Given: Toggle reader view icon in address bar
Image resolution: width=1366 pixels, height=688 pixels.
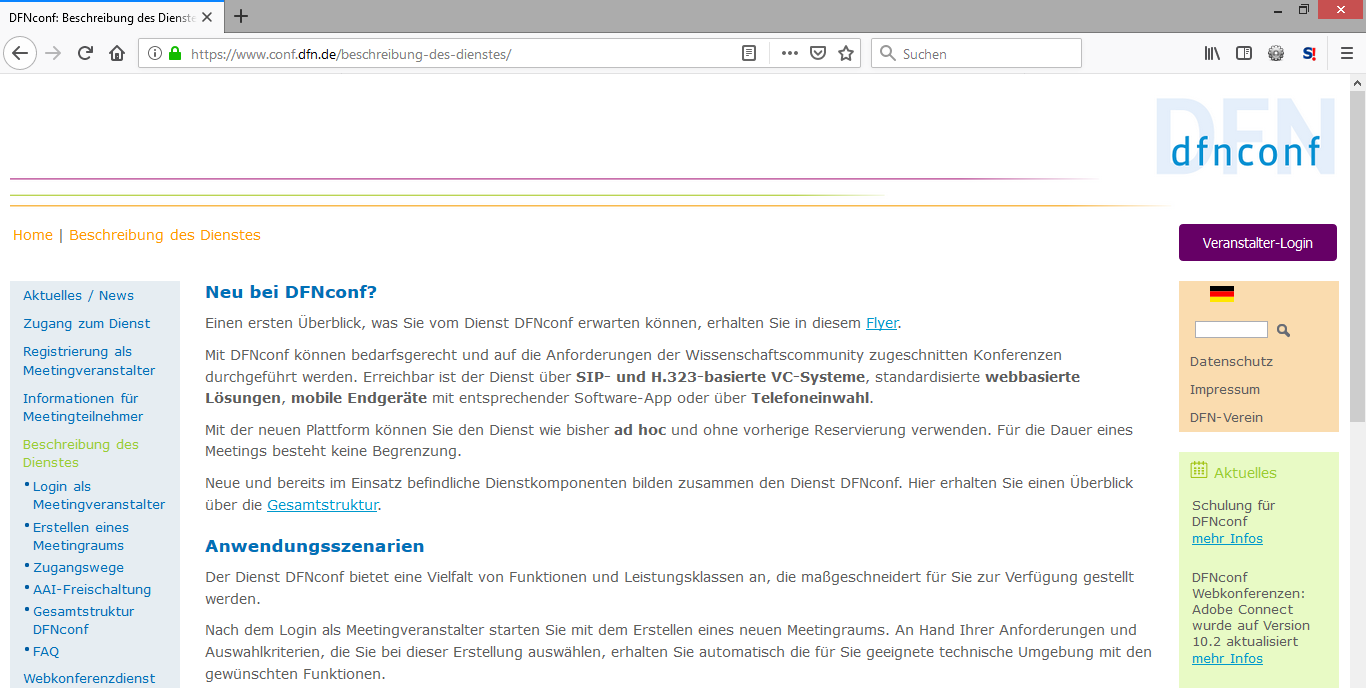Looking at the screenshot, I should [749, 54].
